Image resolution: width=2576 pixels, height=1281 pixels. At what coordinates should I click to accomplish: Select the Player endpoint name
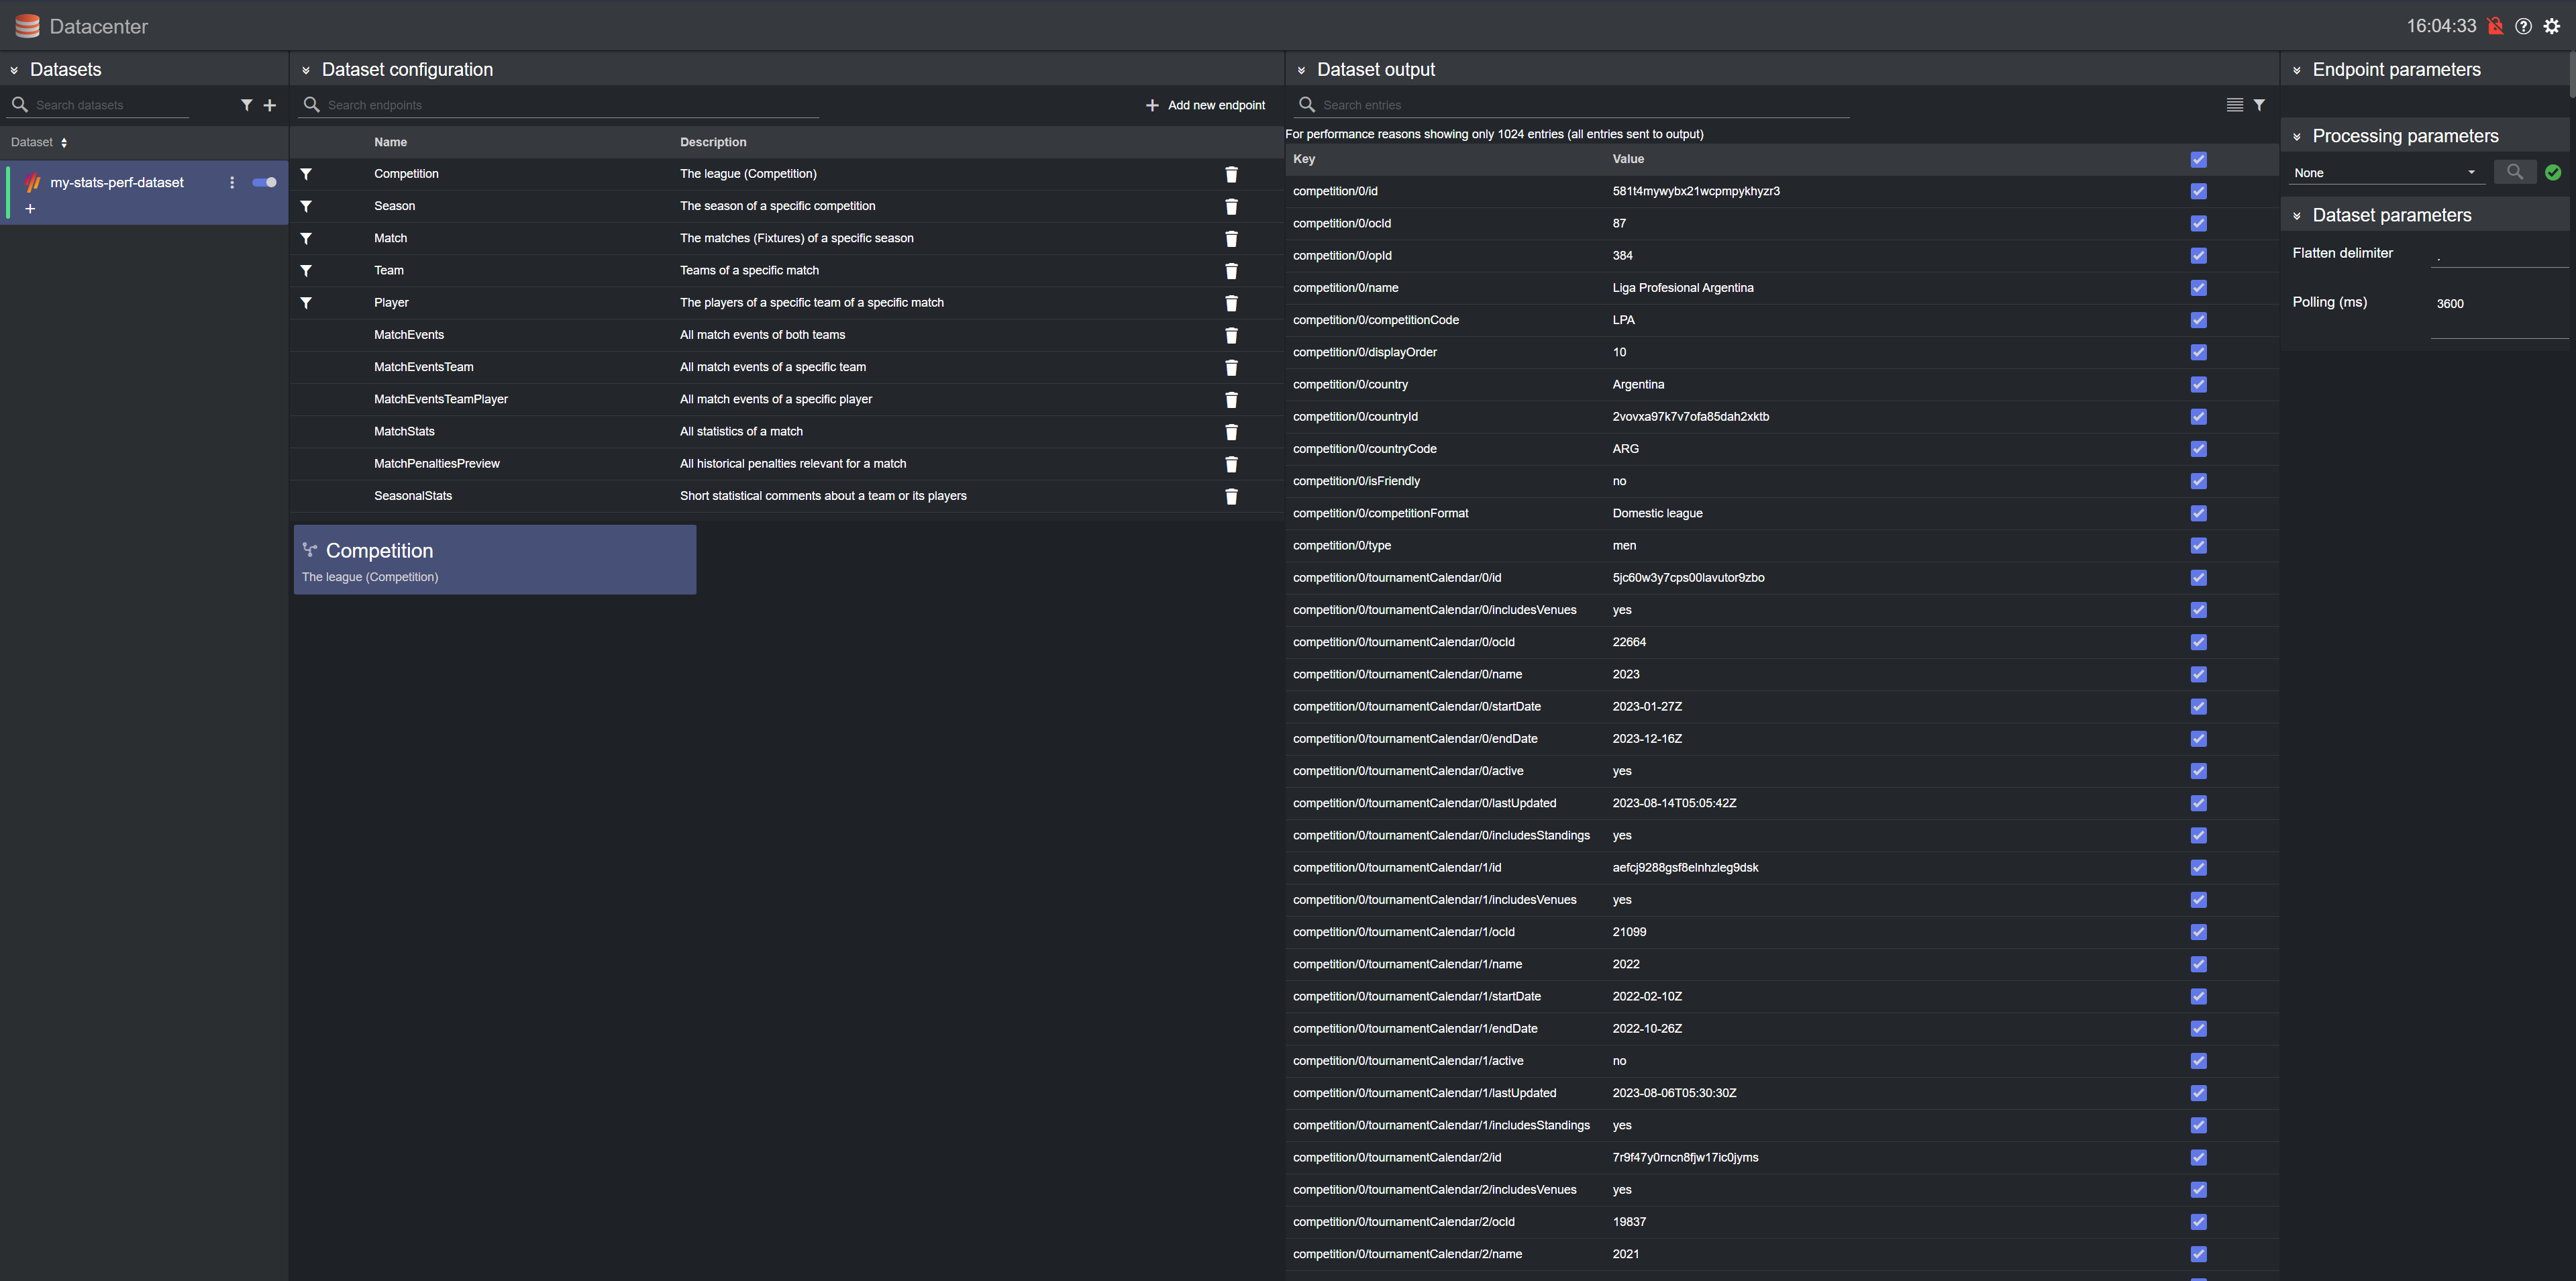point(391,303)
